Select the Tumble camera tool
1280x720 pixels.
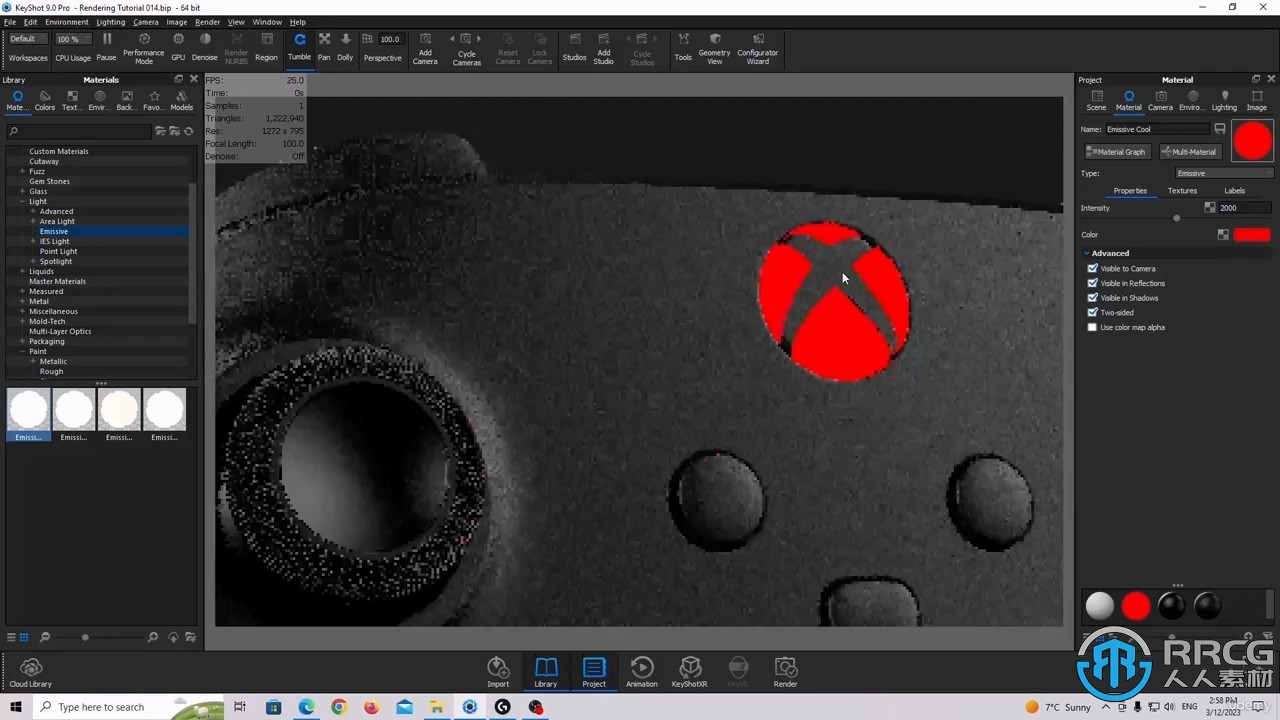299,47
